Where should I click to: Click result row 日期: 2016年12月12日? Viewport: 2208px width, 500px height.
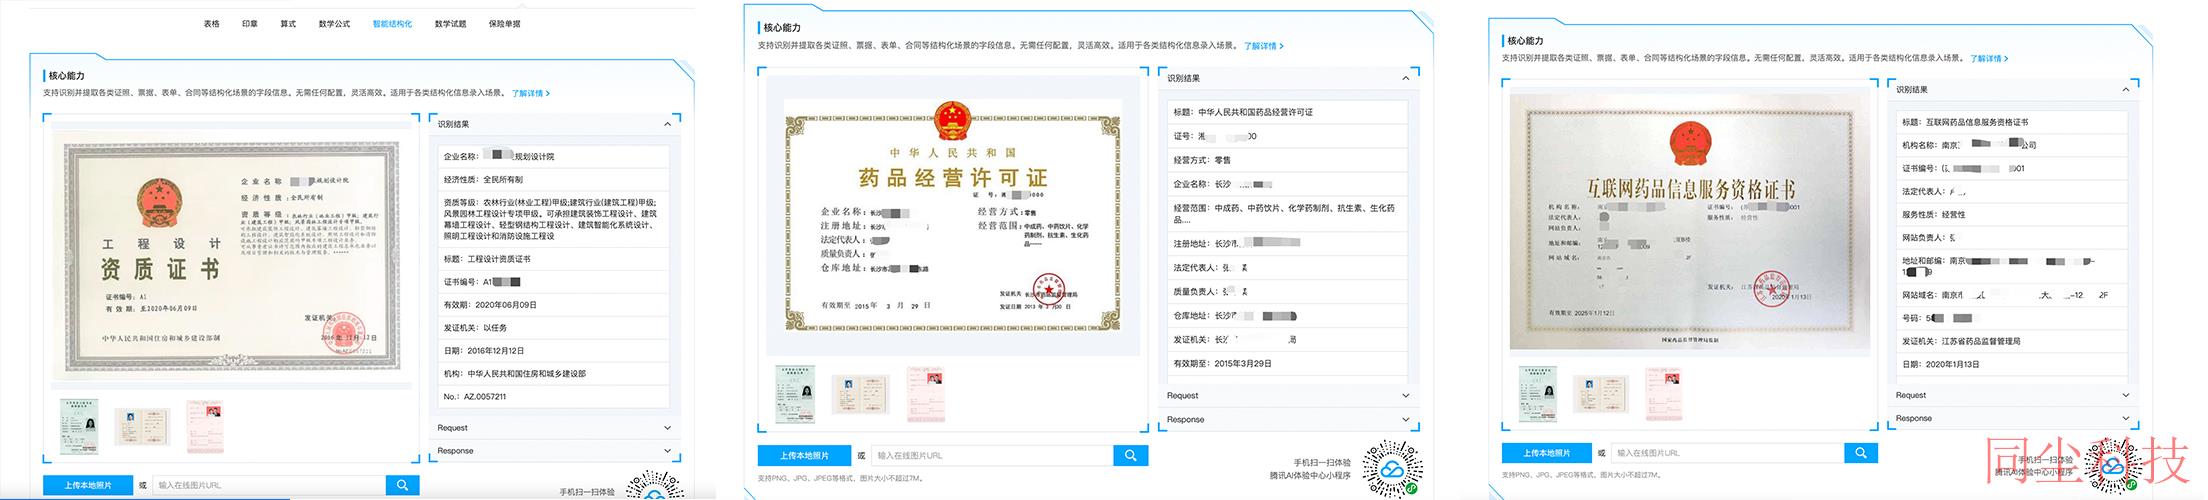point(554,351)
